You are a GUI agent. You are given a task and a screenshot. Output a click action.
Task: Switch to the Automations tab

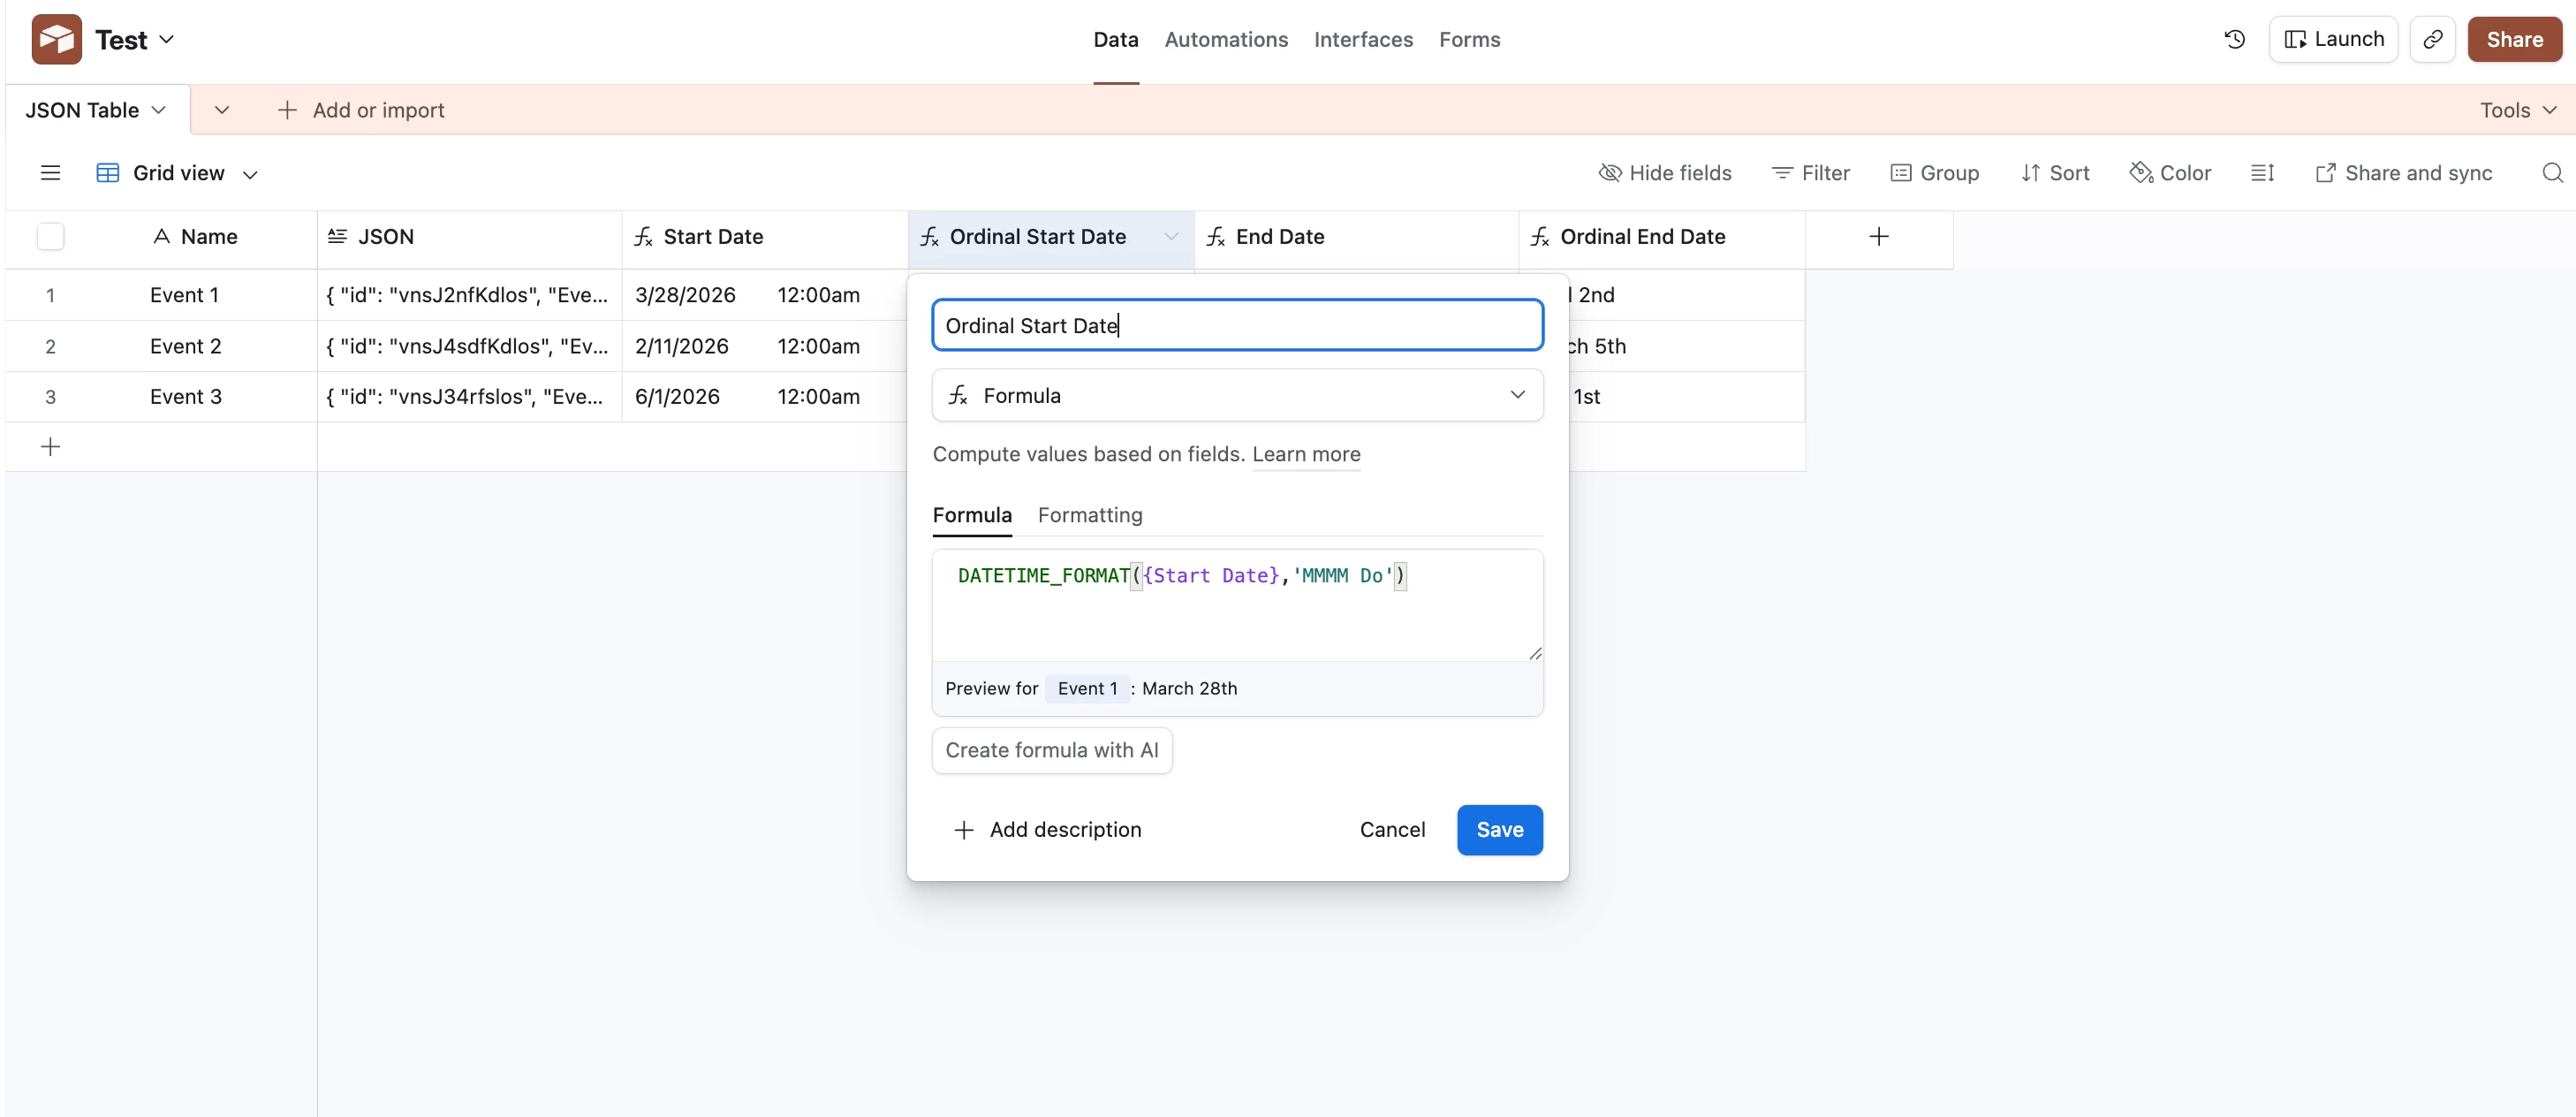coord(1225,39)
